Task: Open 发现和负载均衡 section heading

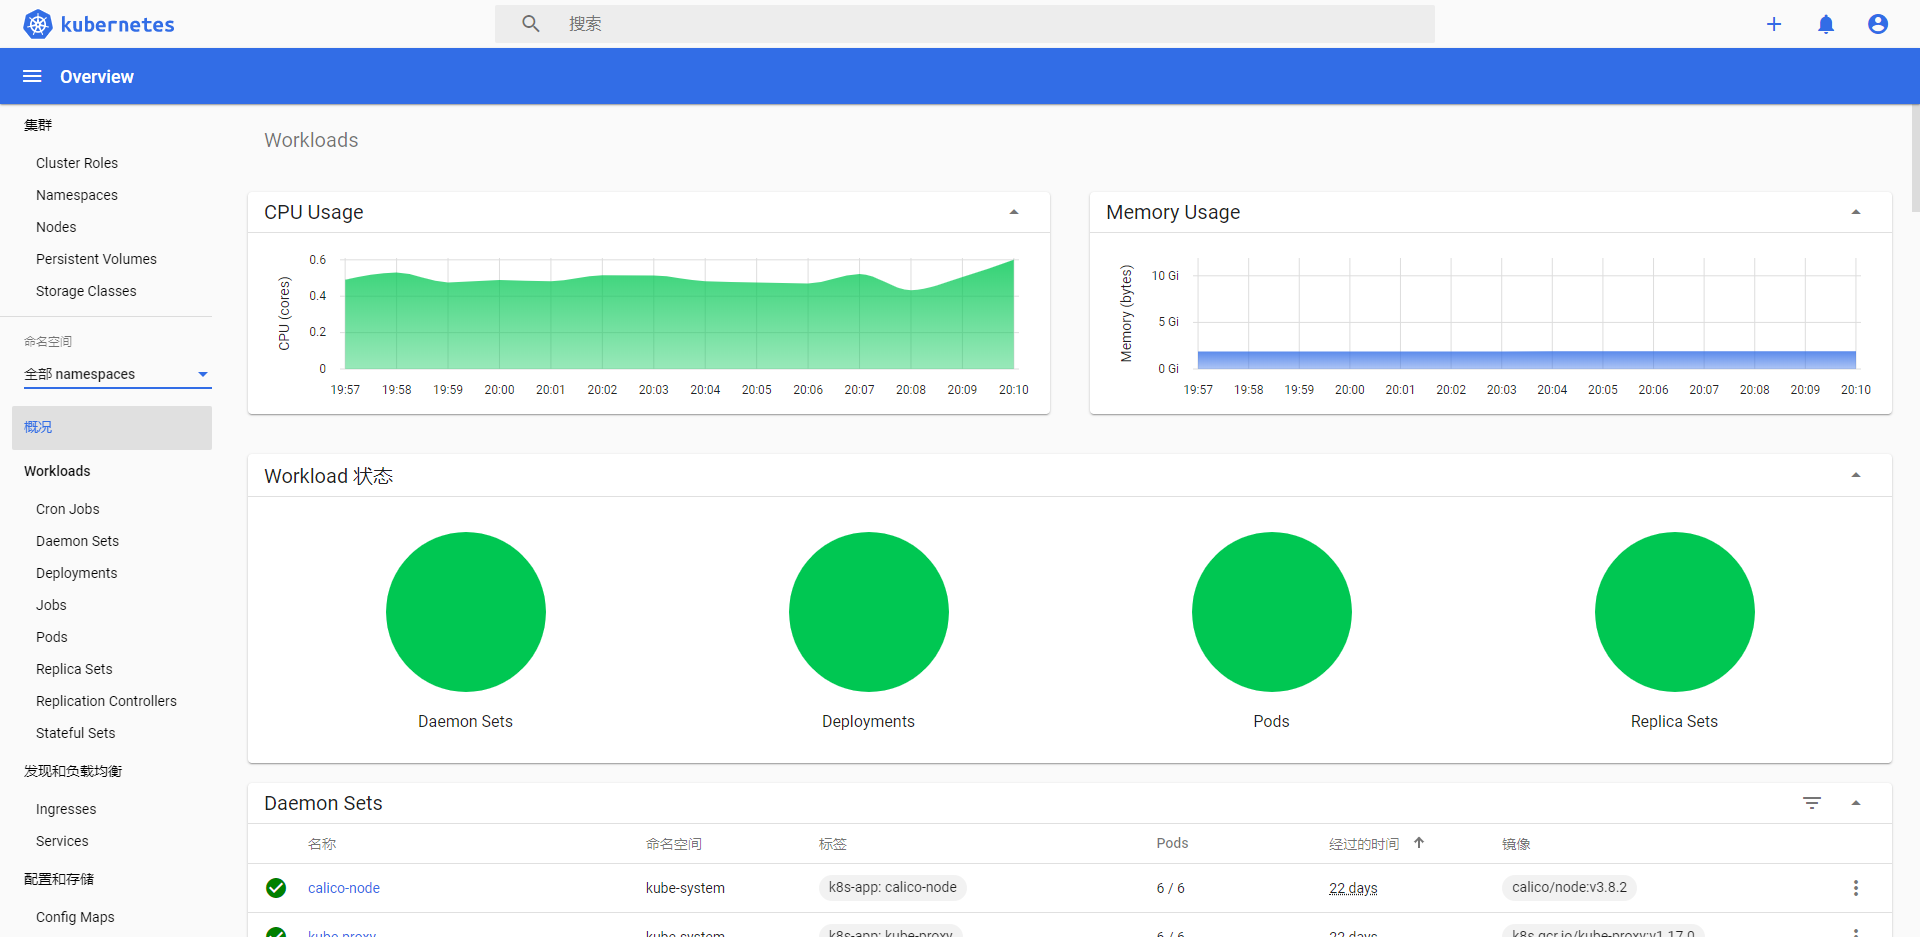Action: pyautogui.click(x=73, y=771)
